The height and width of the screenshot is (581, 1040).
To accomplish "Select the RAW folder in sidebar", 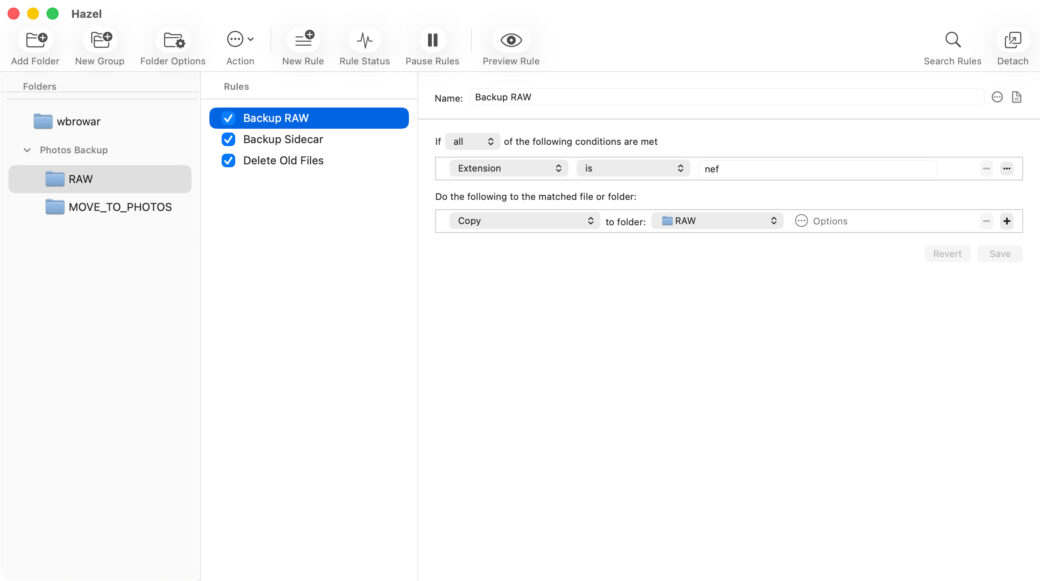I will 99,179.
